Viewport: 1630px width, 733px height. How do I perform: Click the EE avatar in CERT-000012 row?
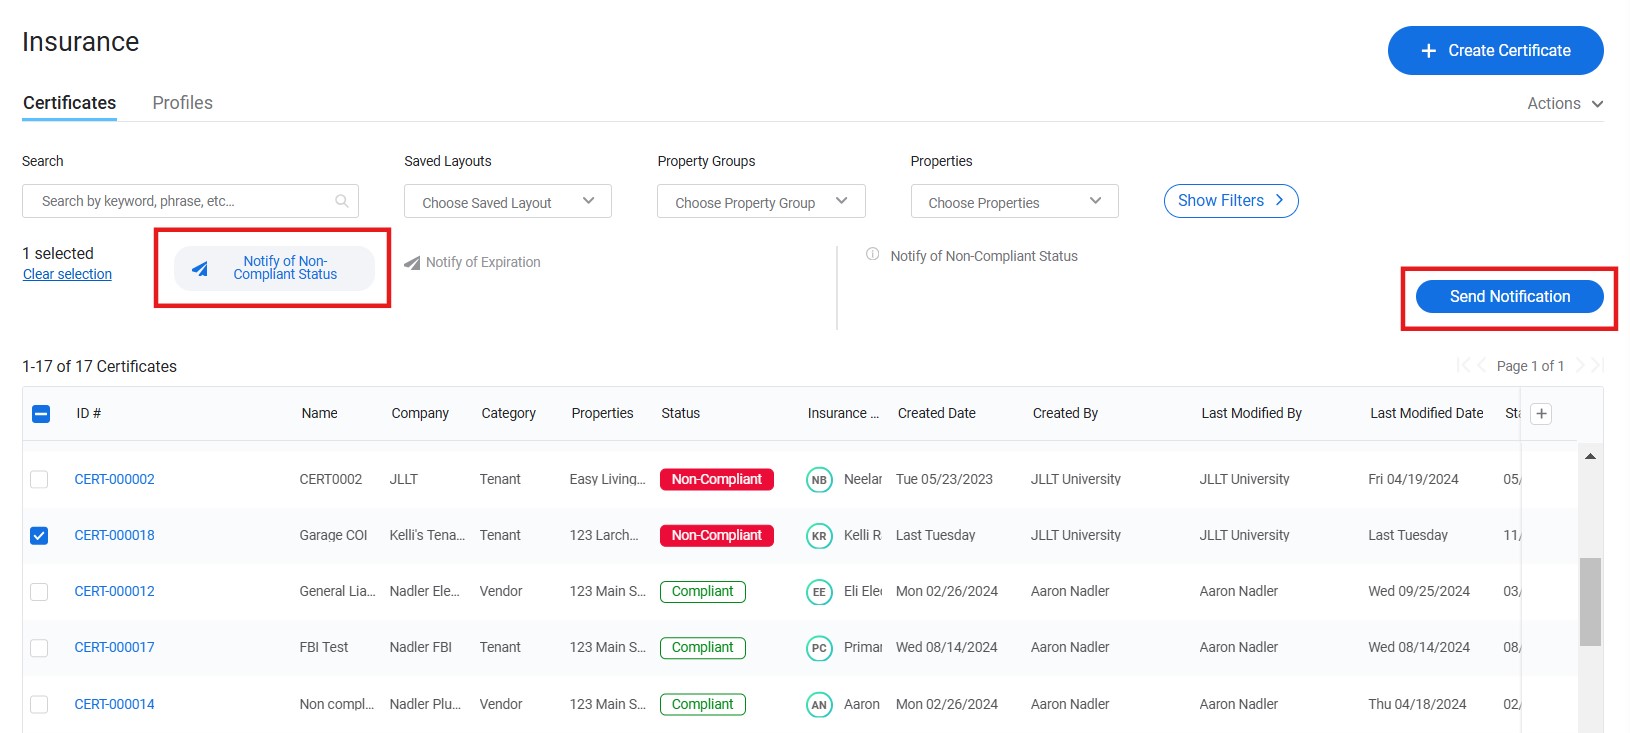click(819, 592)
